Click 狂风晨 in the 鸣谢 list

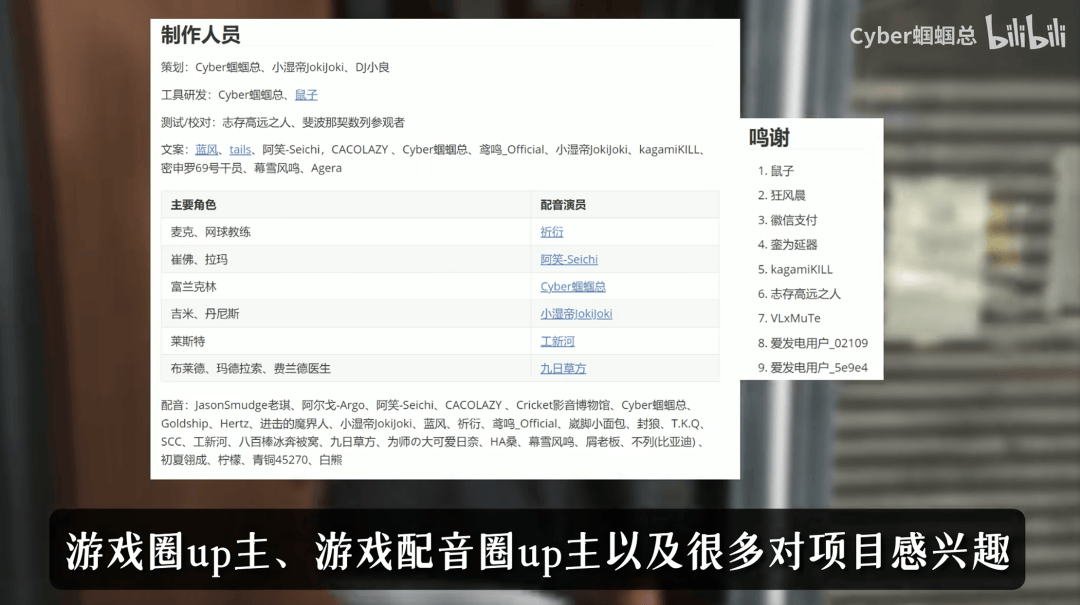(787, 195)
